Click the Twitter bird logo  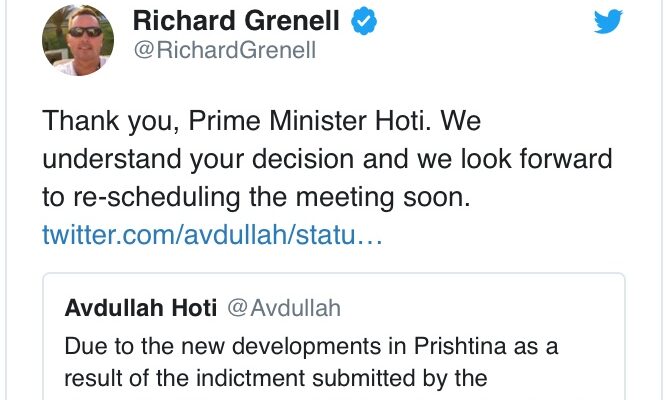pos(608,22)
